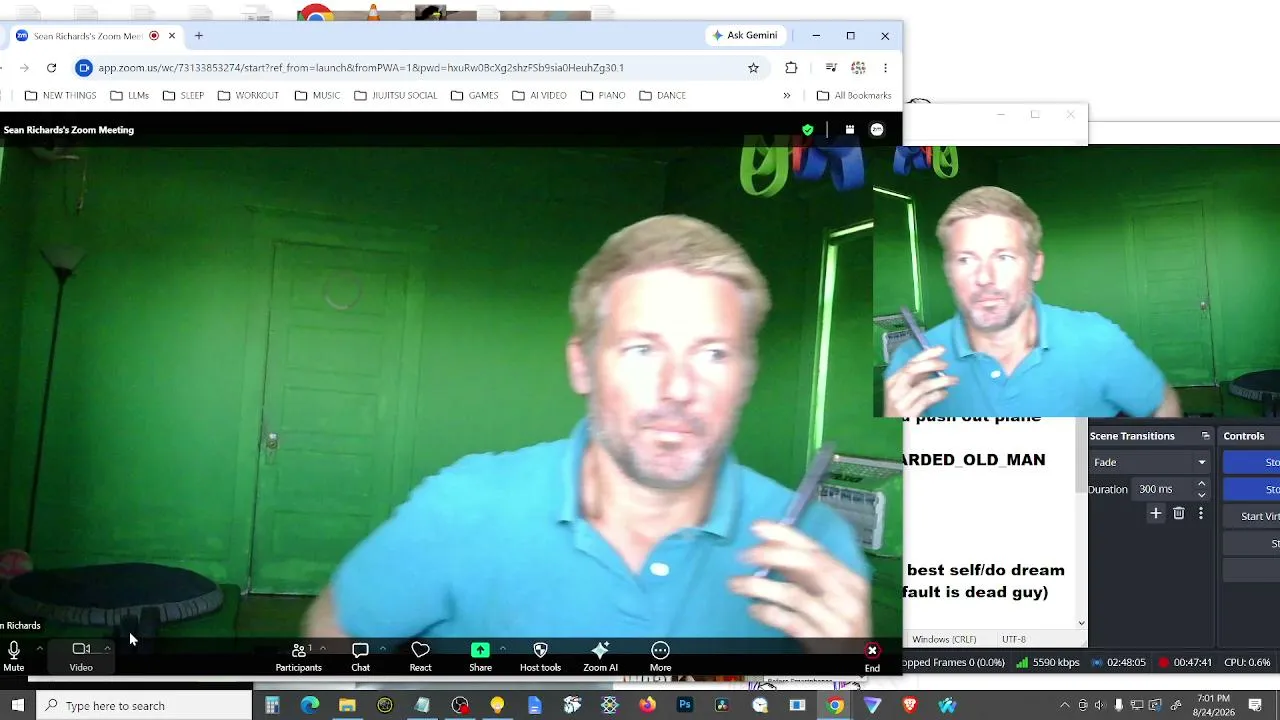Viewport: 1280px width, 720px height.
Task: Click the Notepad scroll down arrow
Action: click(1081, 623)
